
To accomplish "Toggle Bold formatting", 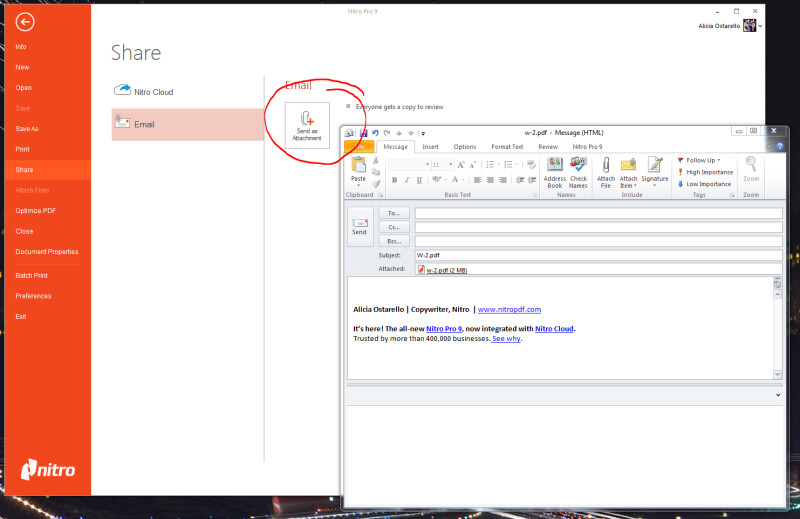I will [394, 180].
